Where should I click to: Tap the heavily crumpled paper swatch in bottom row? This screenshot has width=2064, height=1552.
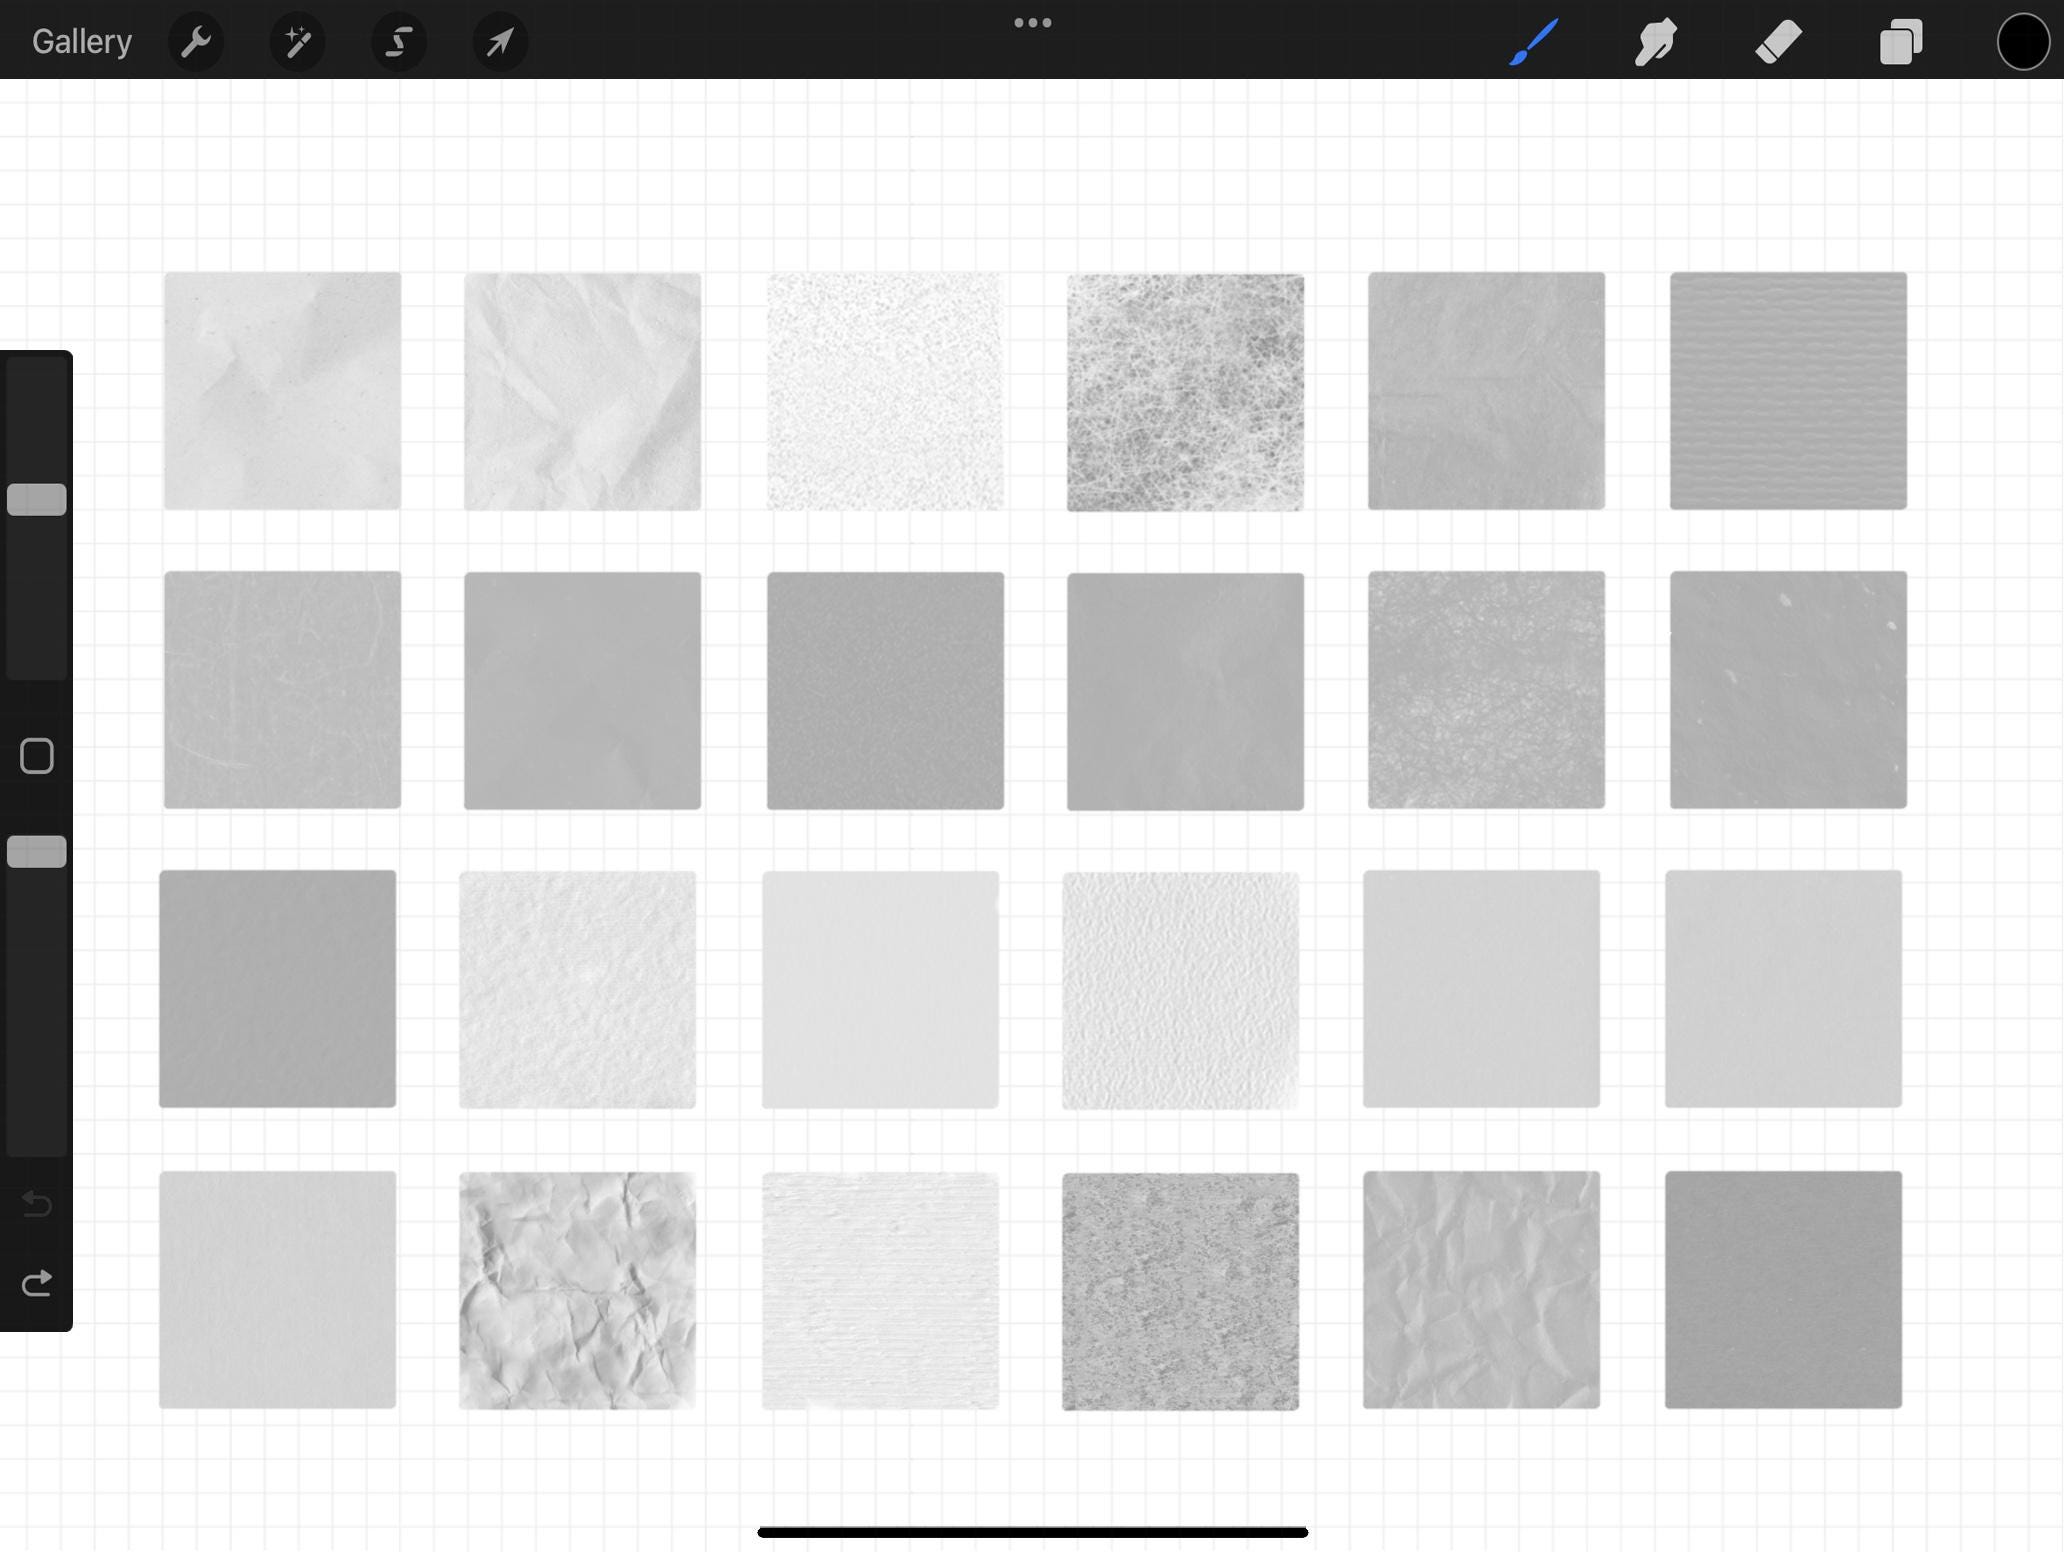pyautogui.click(x=577, y=1290)
